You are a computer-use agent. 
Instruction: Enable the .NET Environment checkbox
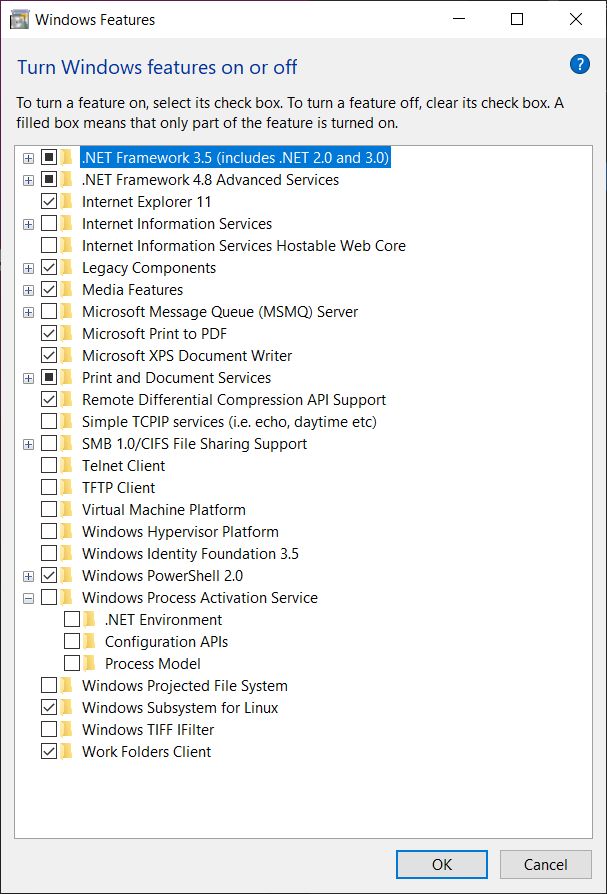pyautogui.click(x=72, y=620)
